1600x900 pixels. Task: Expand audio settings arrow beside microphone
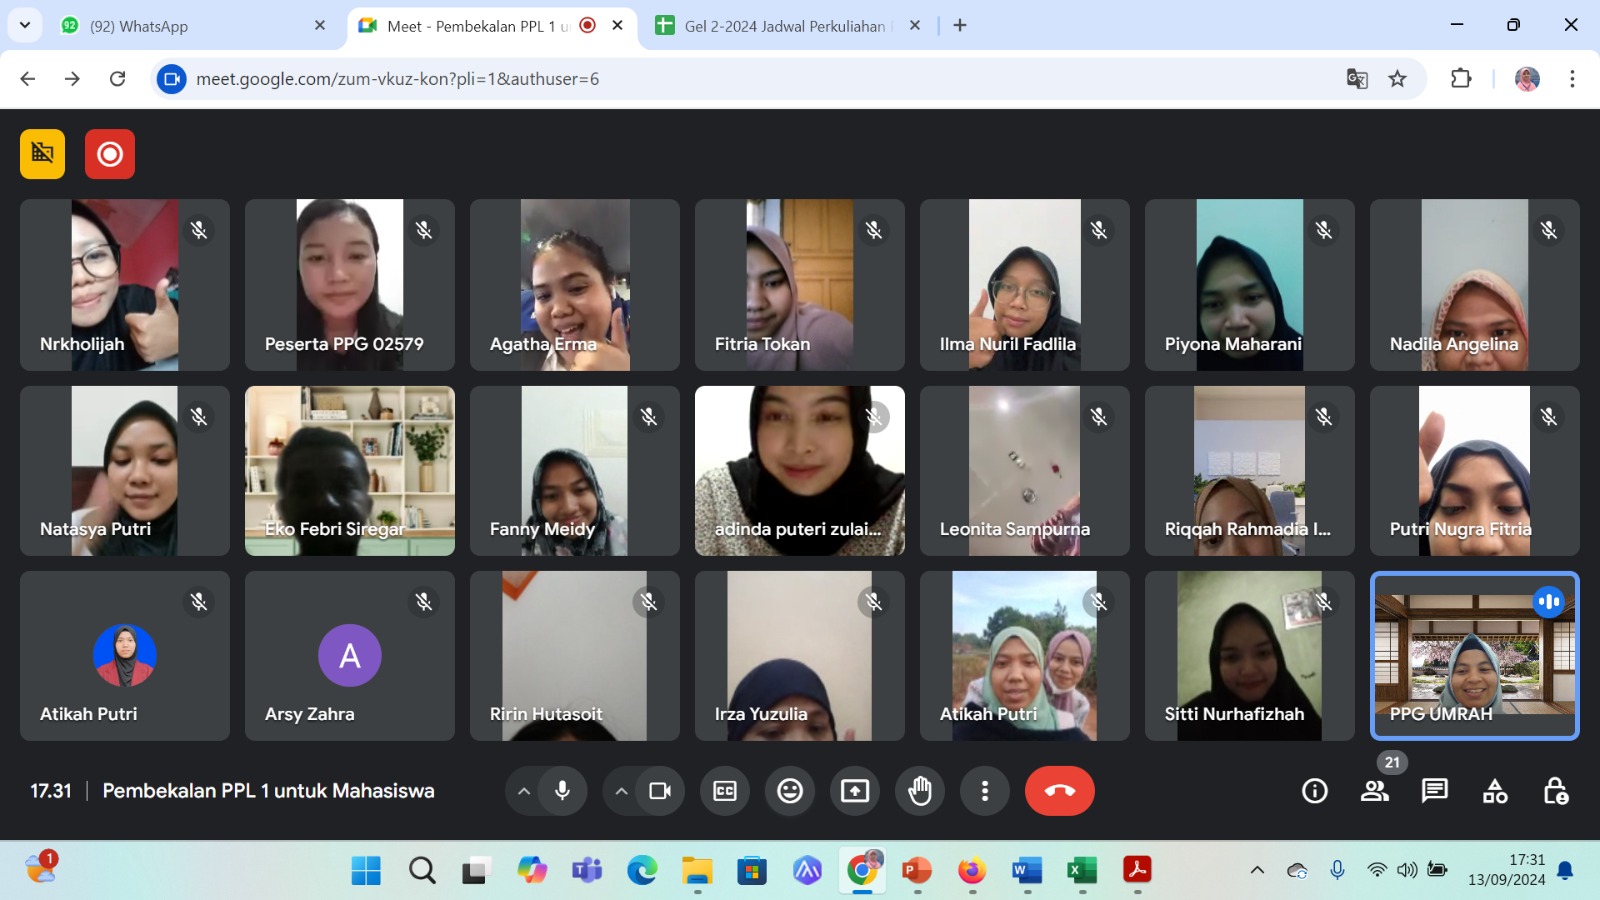(x=523, y=791)
